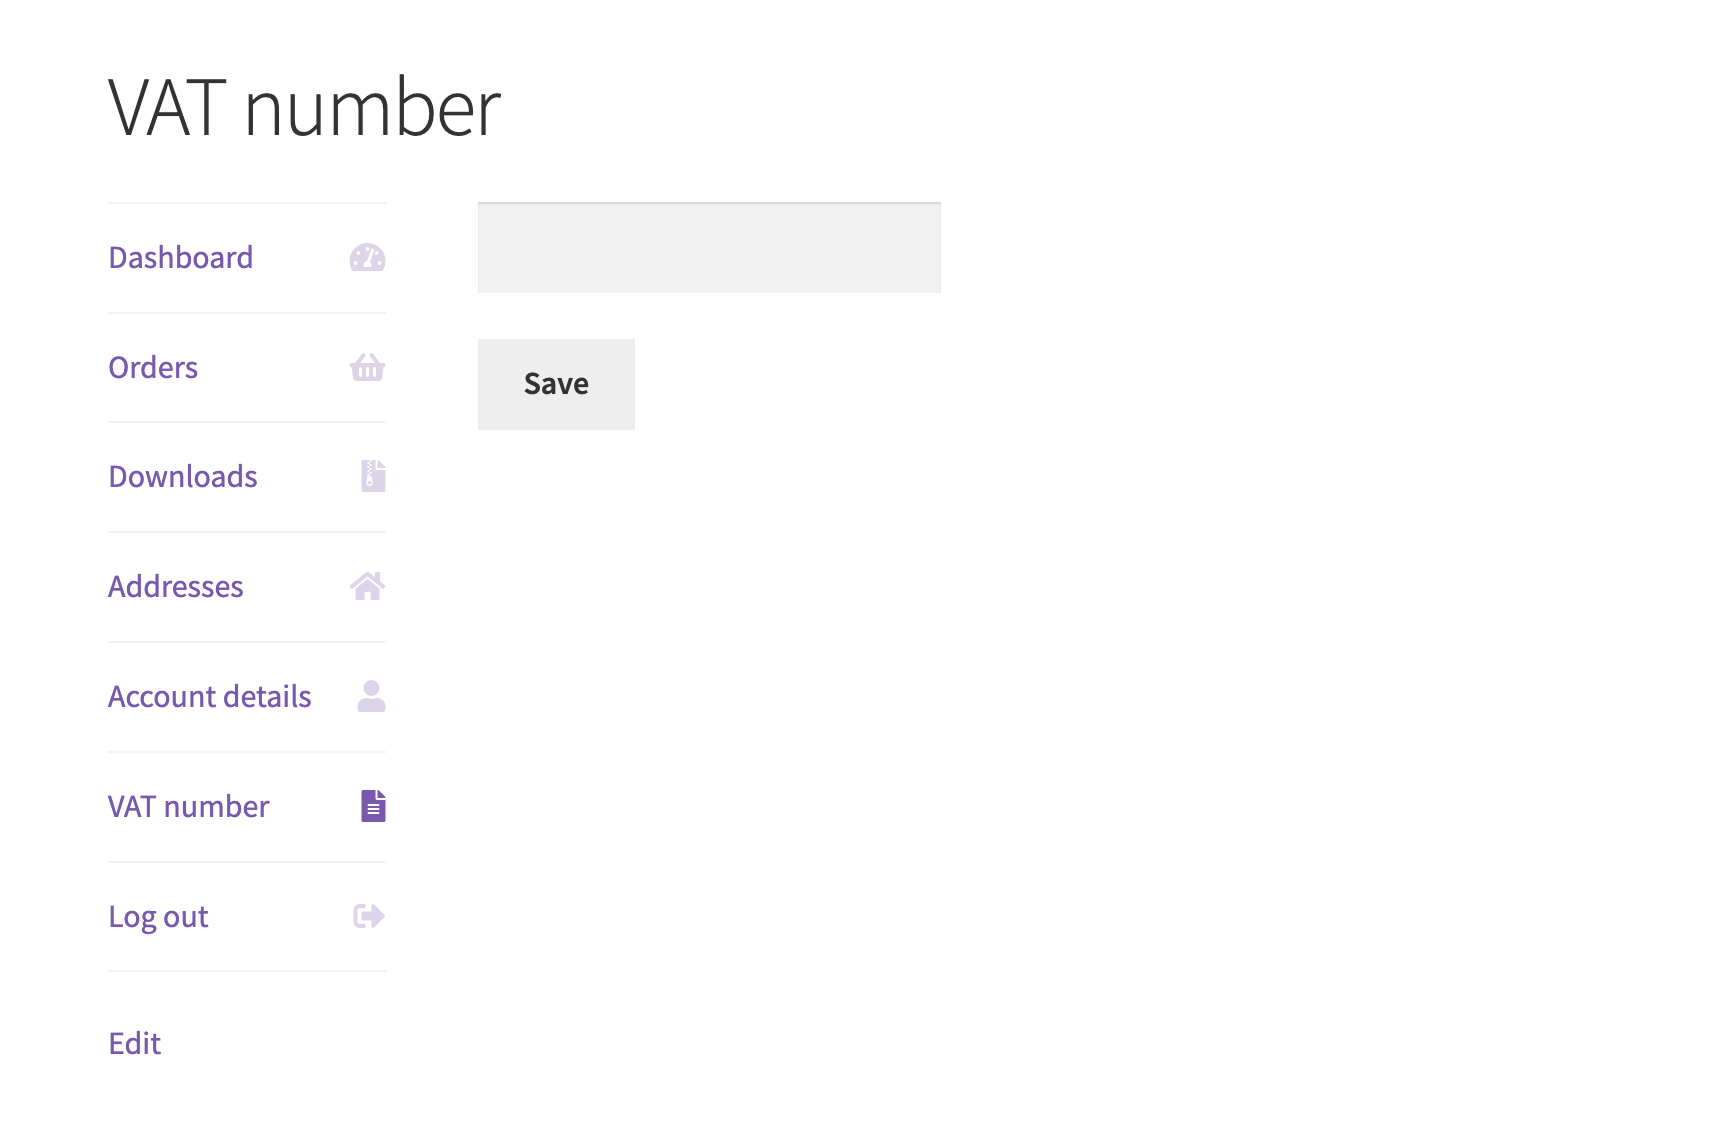Open the Addresses section
This screenshot has width=1736, height=1130.
pyautogui.click(x=176, y=587)
